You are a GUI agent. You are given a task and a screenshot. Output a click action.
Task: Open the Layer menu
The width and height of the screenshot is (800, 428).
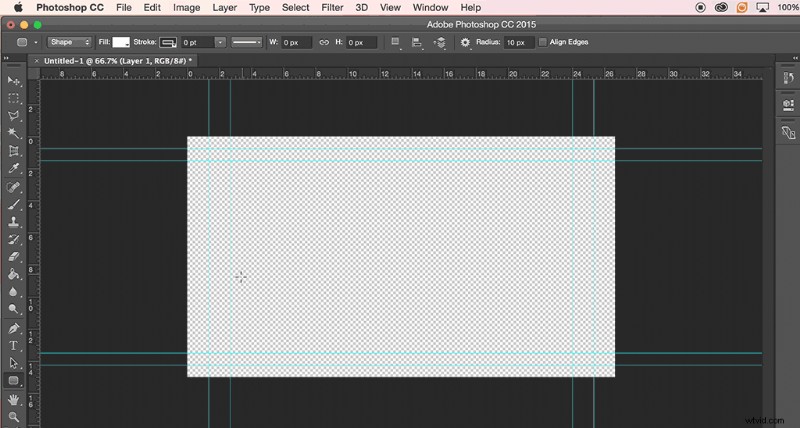coord(224,8)
